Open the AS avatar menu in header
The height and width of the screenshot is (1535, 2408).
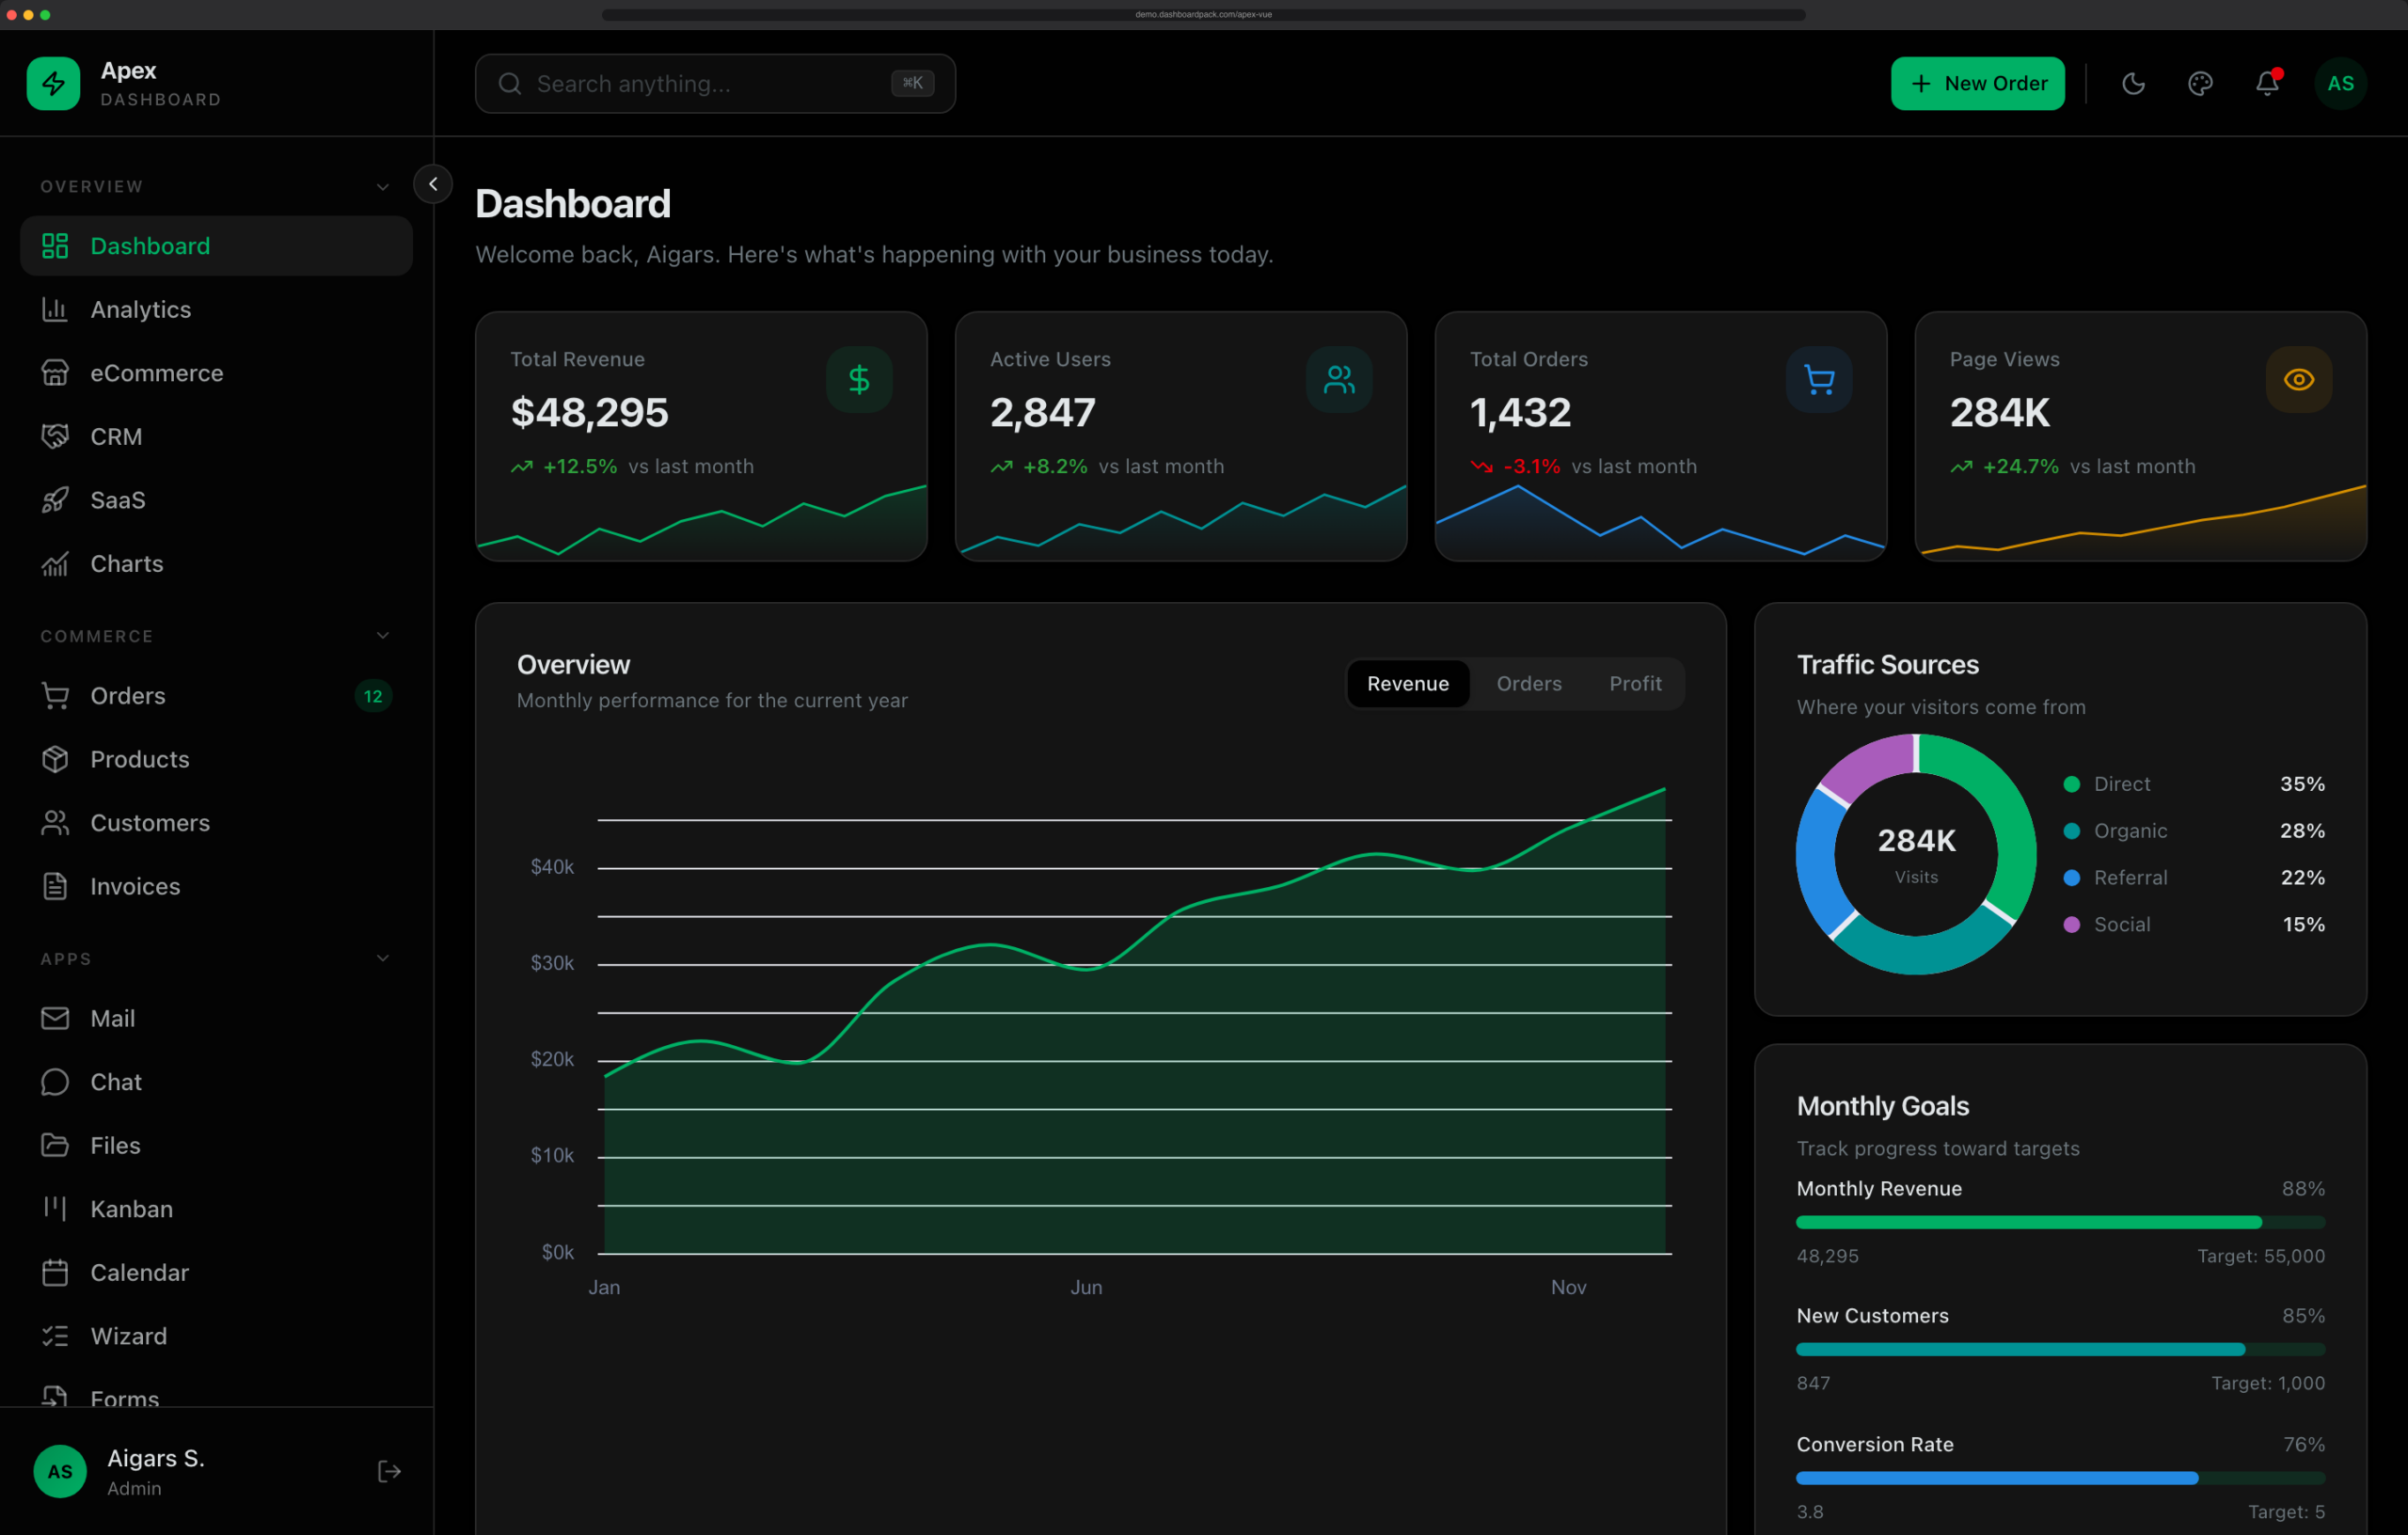pyautogui.click(x=2340, y=83)
